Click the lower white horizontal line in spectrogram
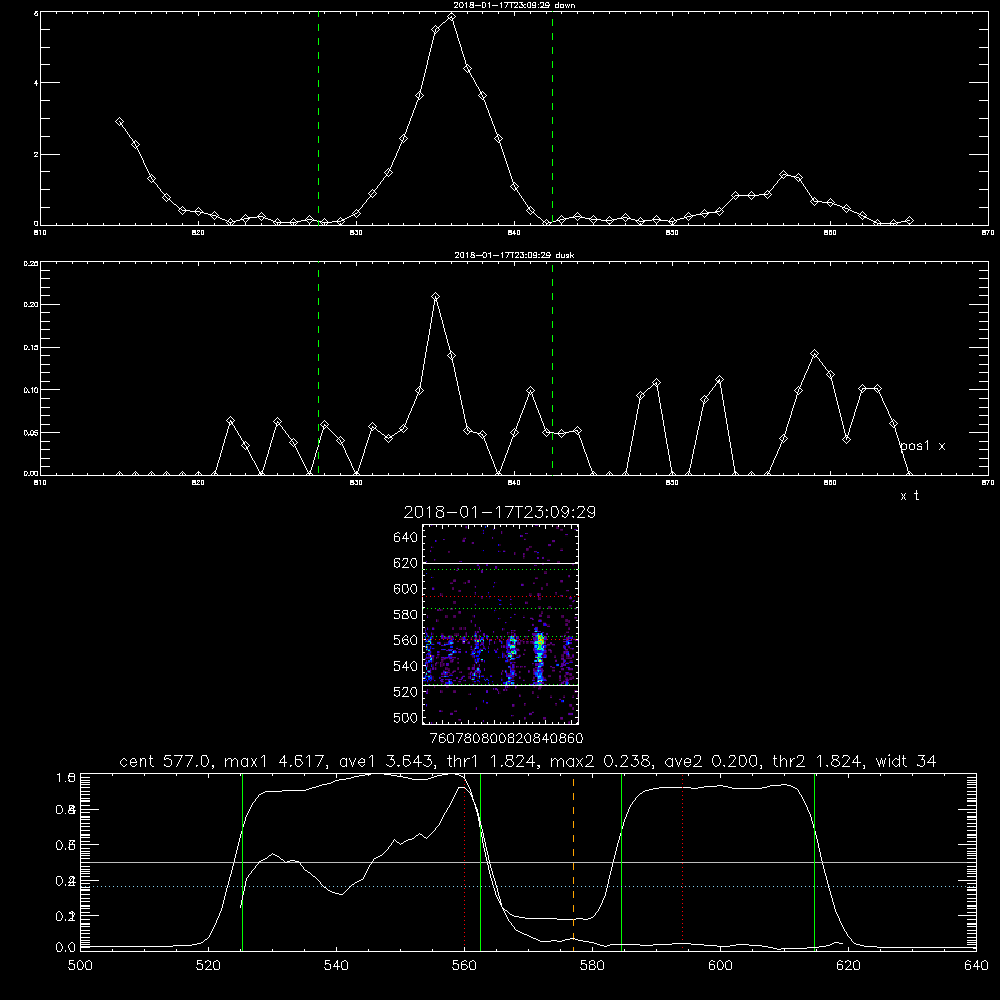Viewport: 1000px width, 1000px height. (500, 686)
